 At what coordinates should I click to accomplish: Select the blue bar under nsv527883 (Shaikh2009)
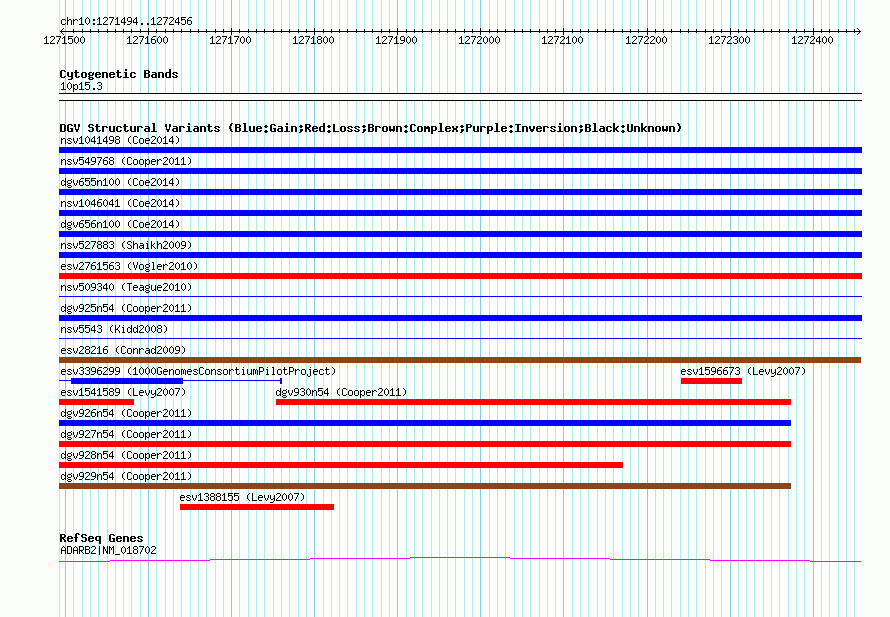(x=460, y=255)
